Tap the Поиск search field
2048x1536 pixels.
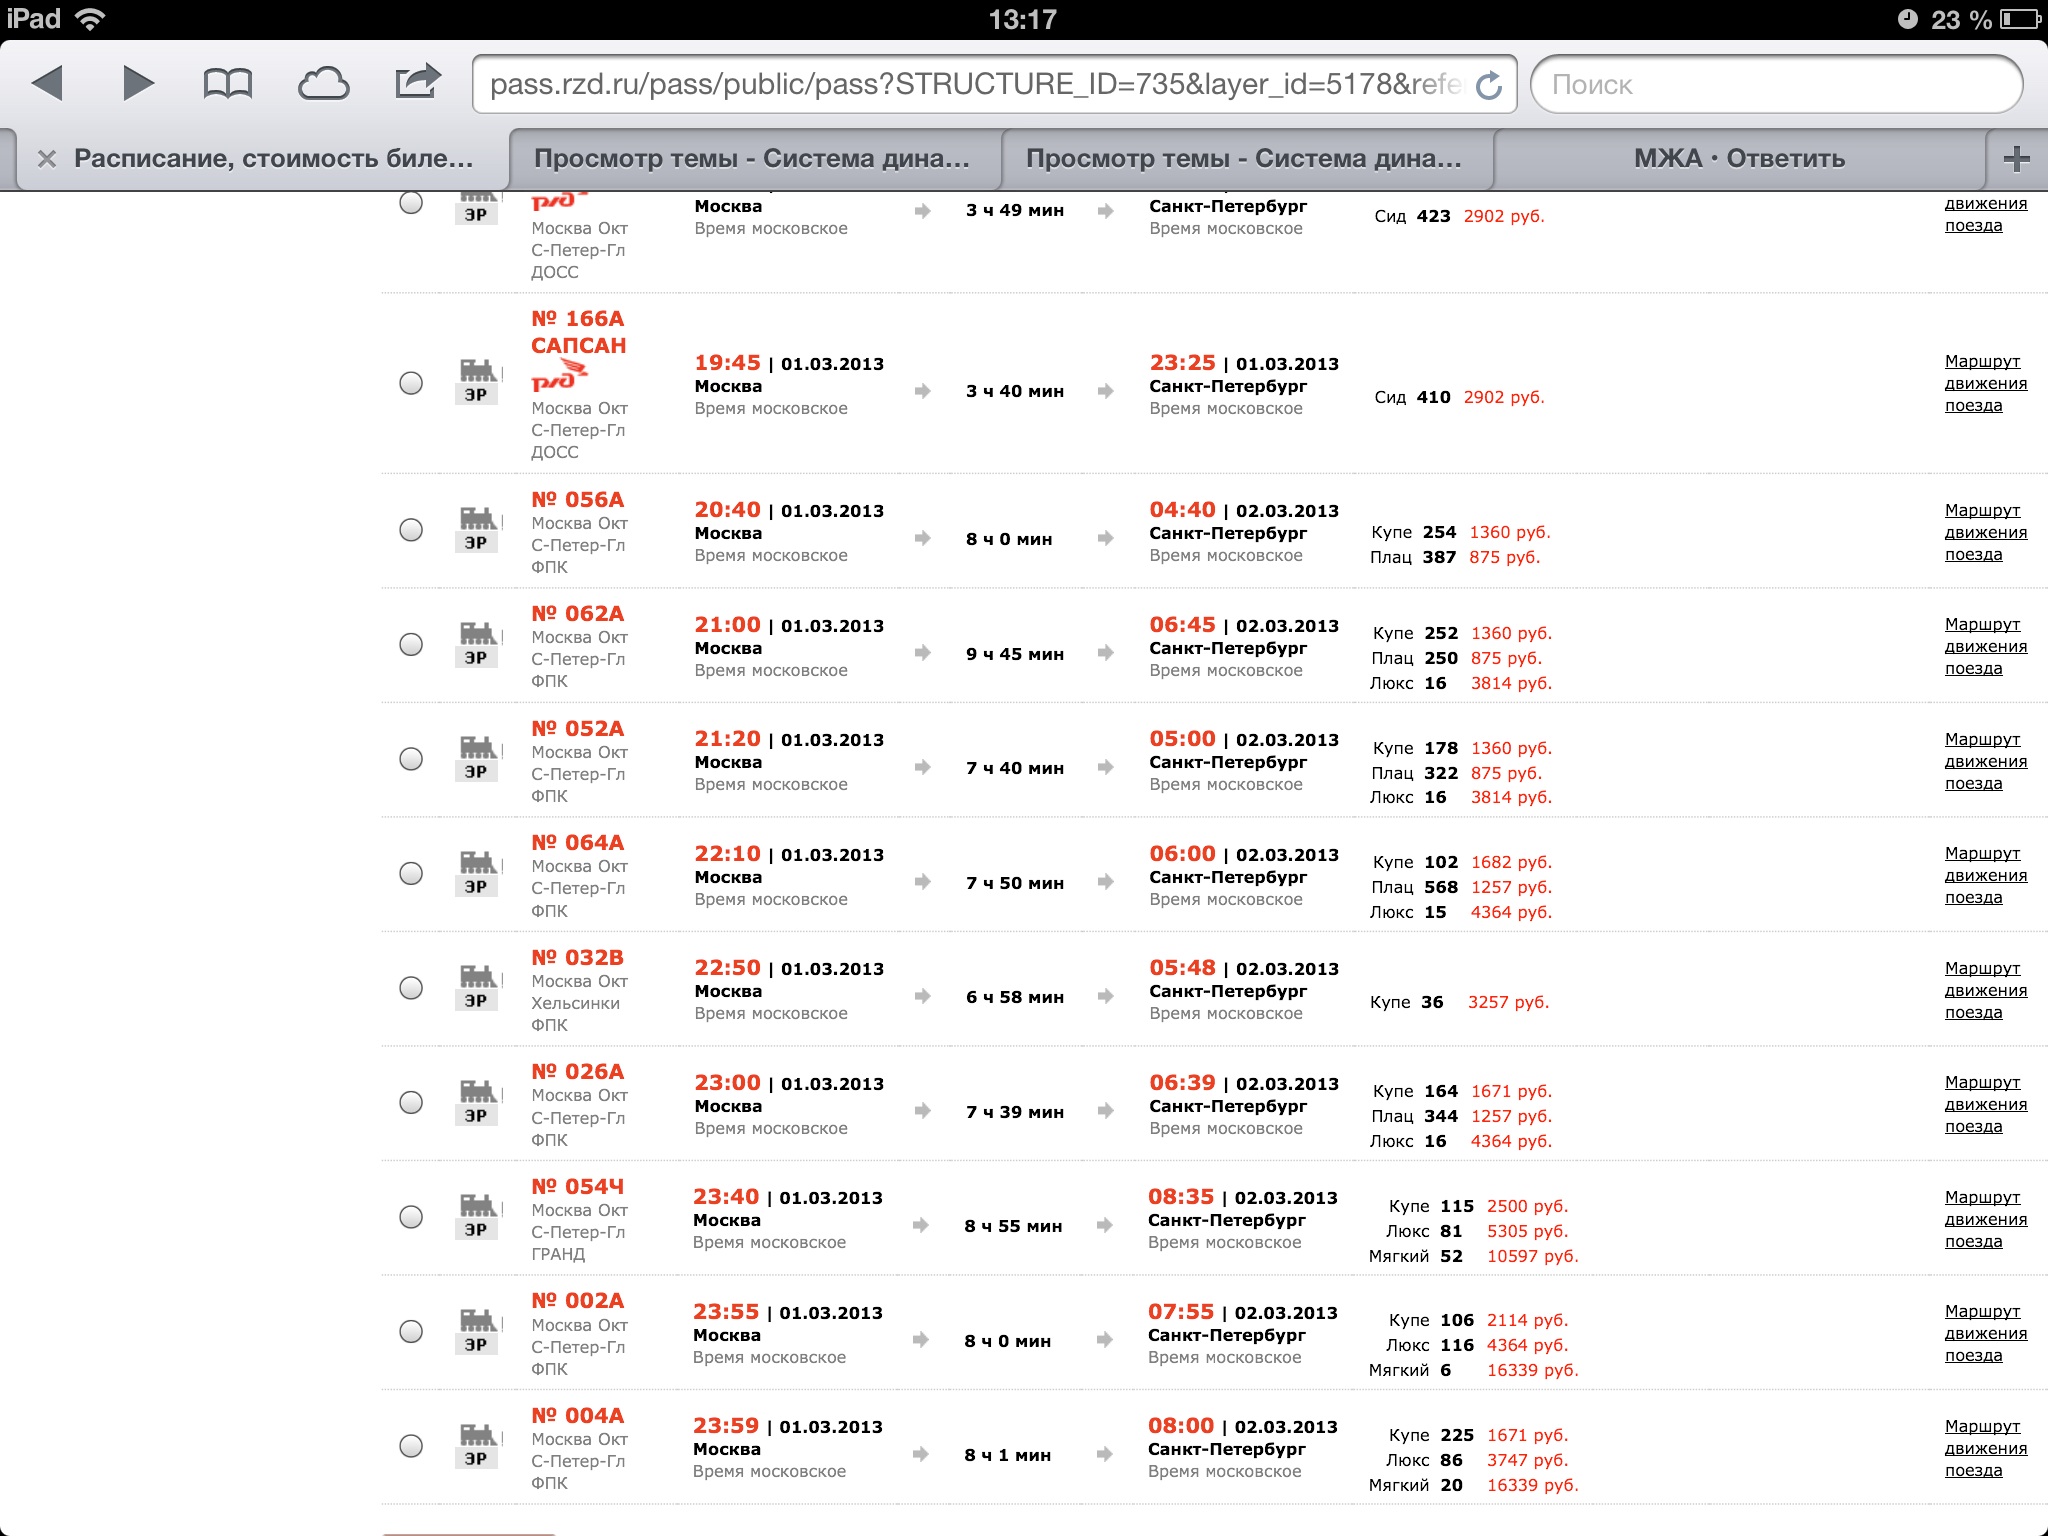[x=1775, y=85]
